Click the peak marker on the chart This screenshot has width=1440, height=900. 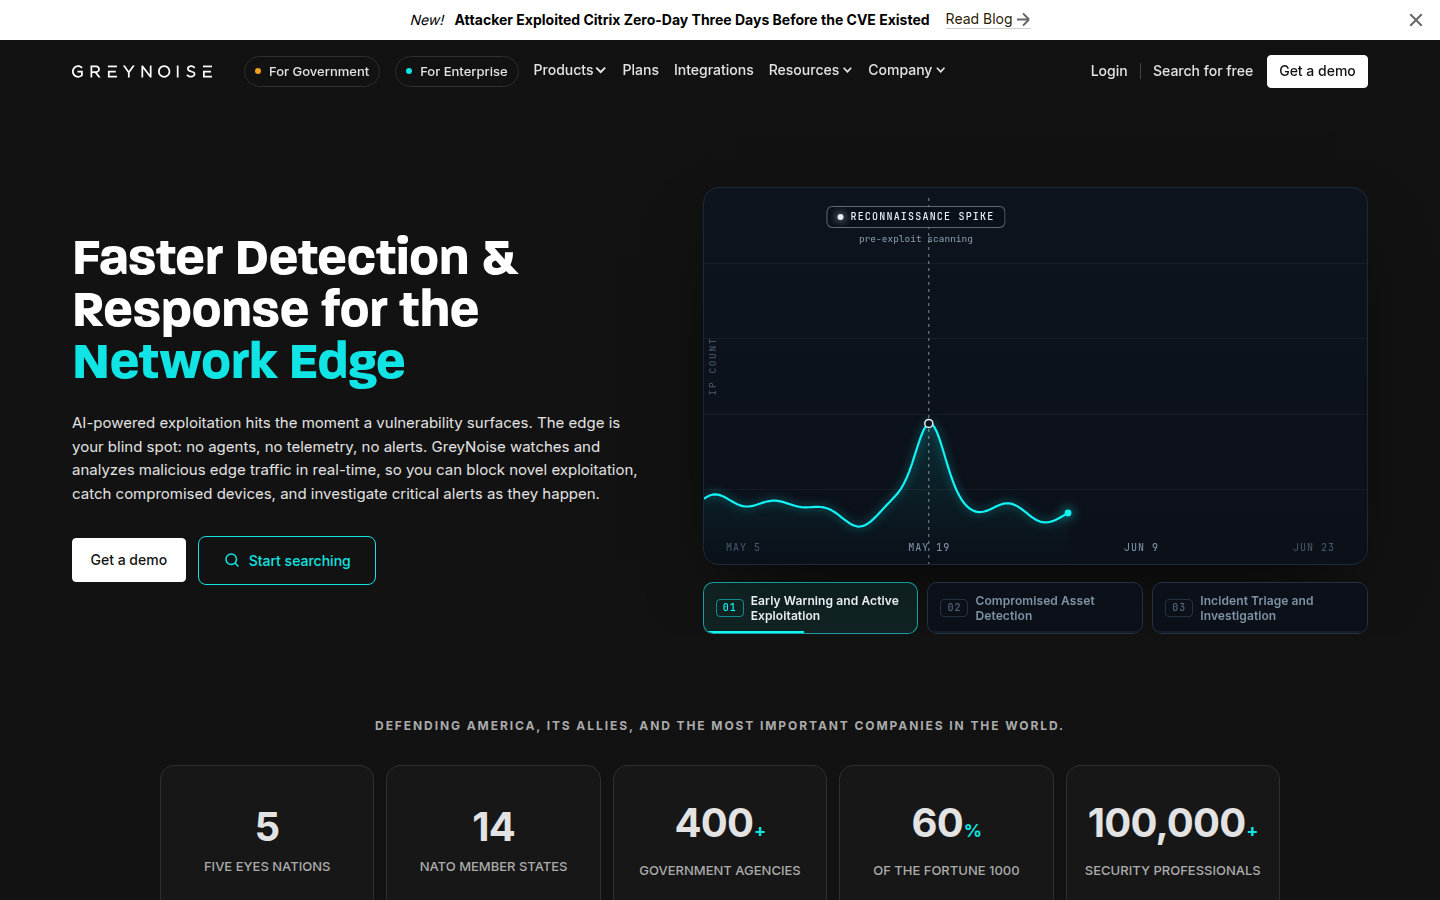click(929, 424)
